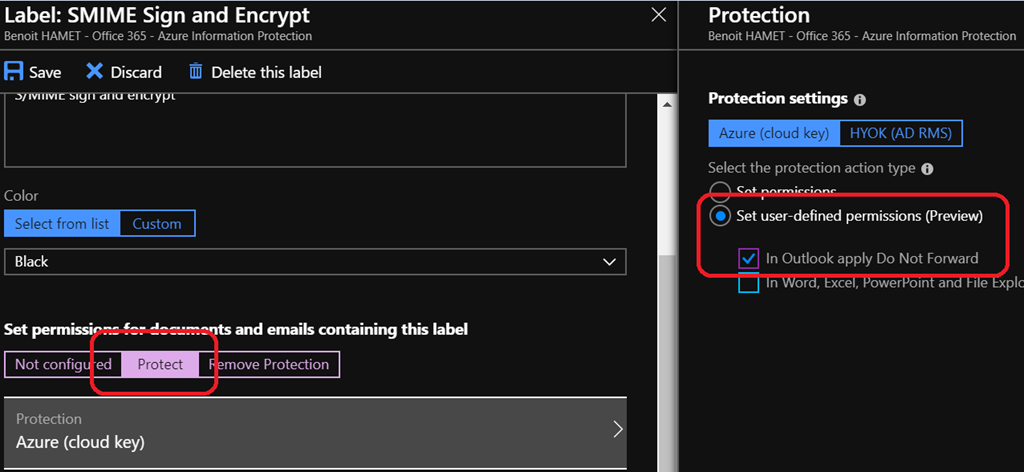Image resolution: width=1024 pixels, height=472 pixels.
Task: Set permissions to Not configured
Action: coord(63,364)
